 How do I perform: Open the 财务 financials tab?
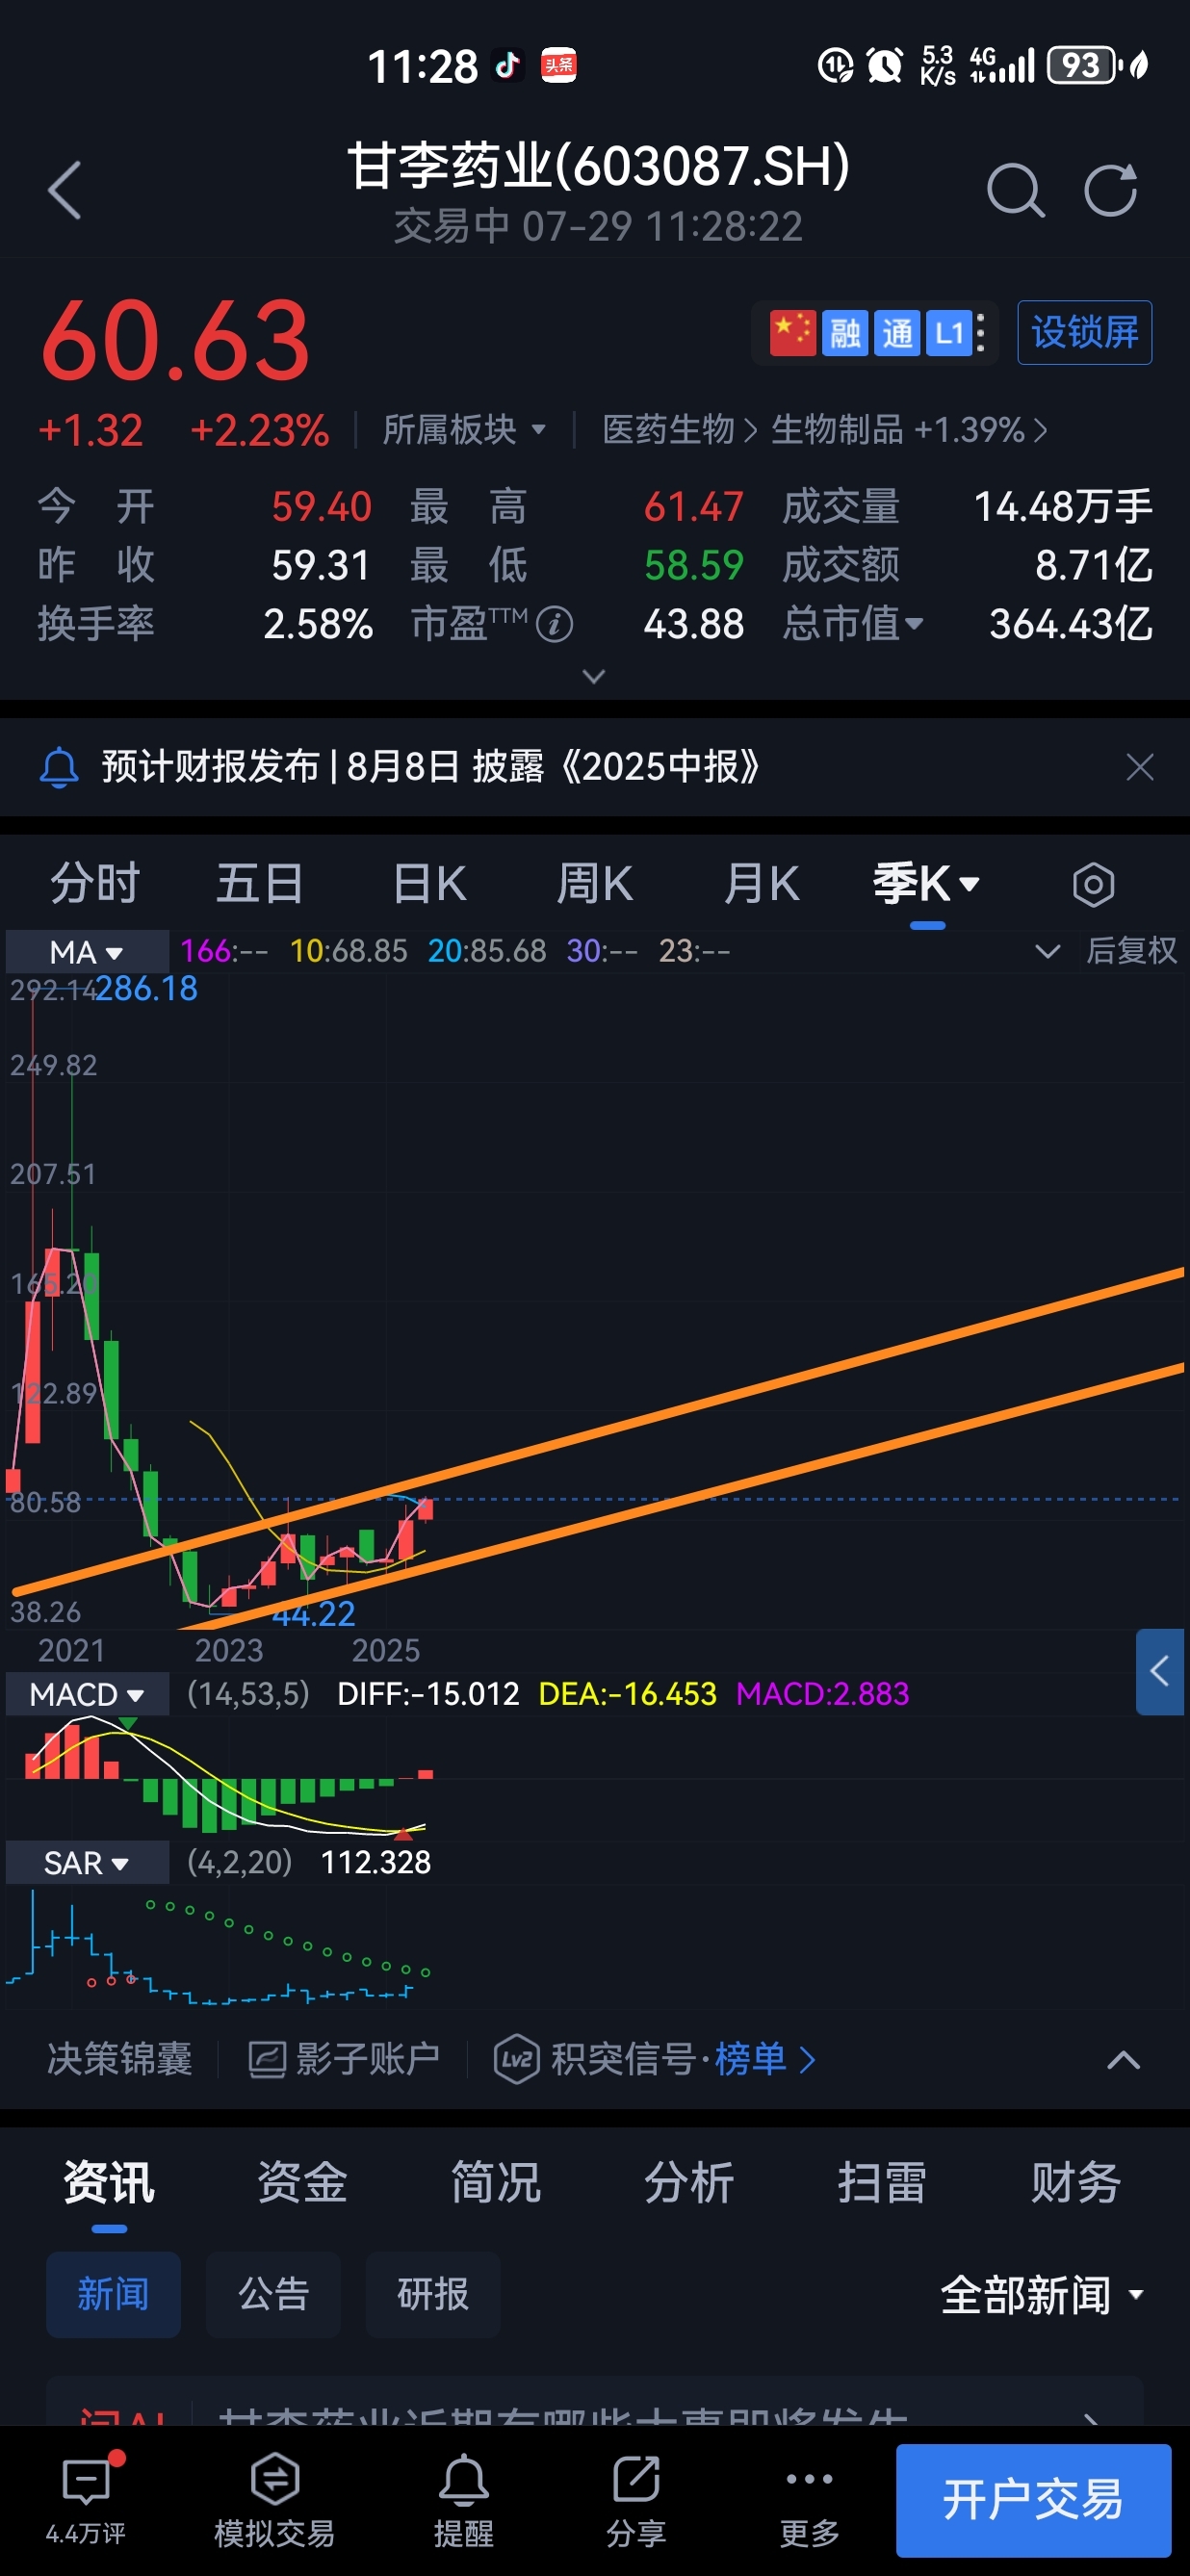coord(1076,2182)
